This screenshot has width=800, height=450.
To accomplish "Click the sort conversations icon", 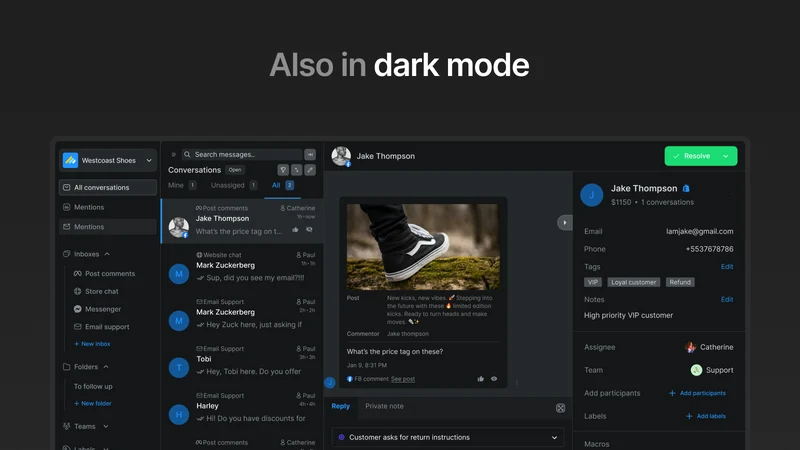I will (x=296, y=170).
